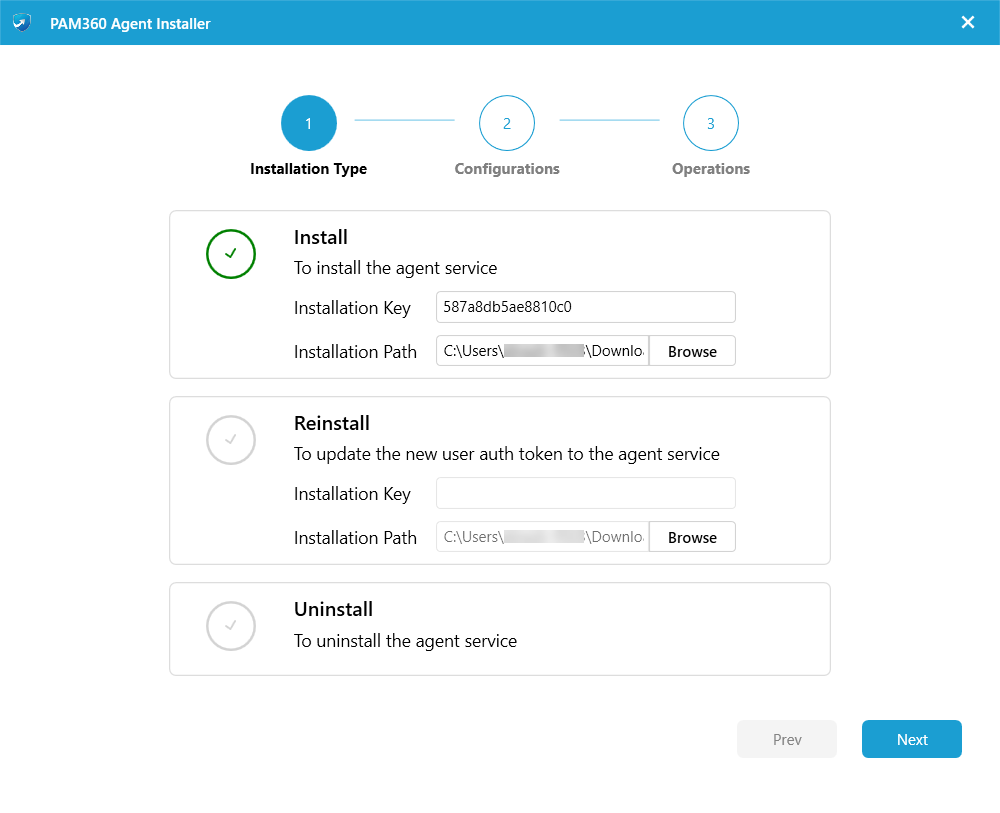Select step 1 Installation Type circle
Image resolution: width=1000 pixels, height=813 pixels.
pyautogui.click(x=309, y=123)
